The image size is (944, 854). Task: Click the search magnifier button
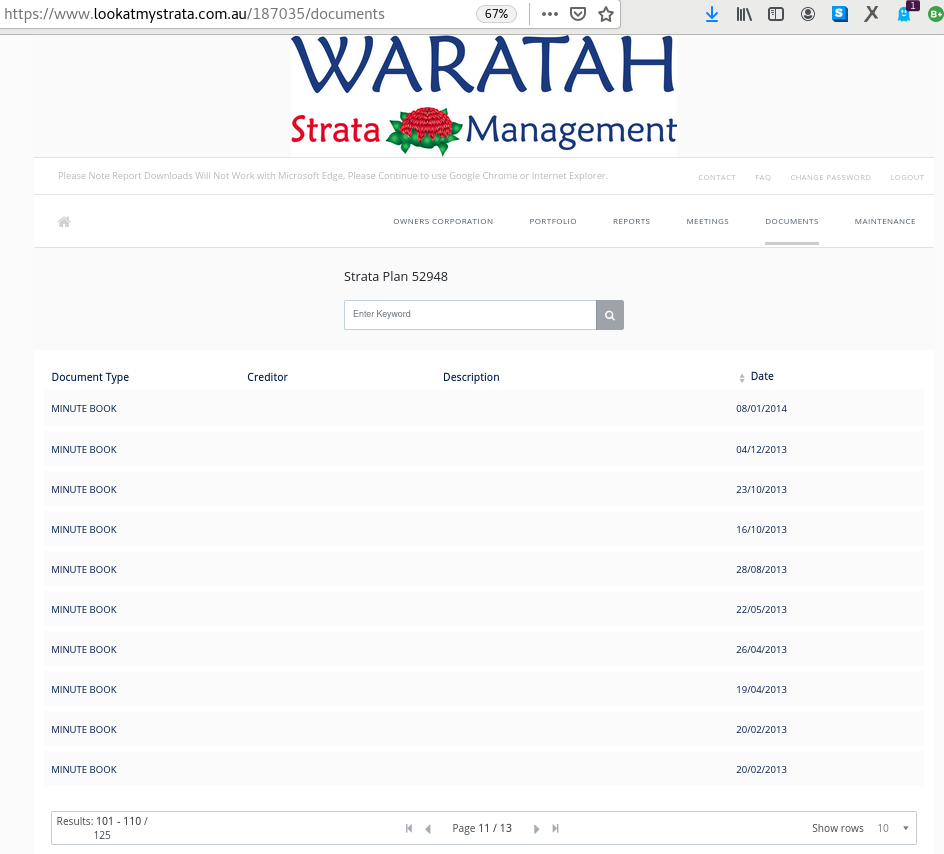[610, 315]
